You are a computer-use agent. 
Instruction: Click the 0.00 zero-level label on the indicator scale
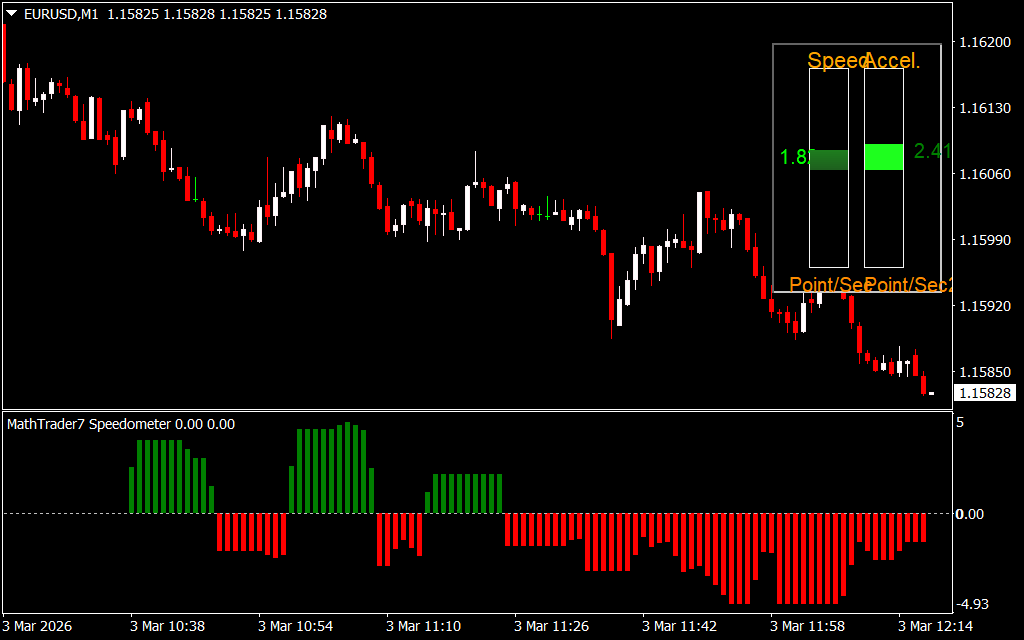pyautogui.click(x=970, y=514)
